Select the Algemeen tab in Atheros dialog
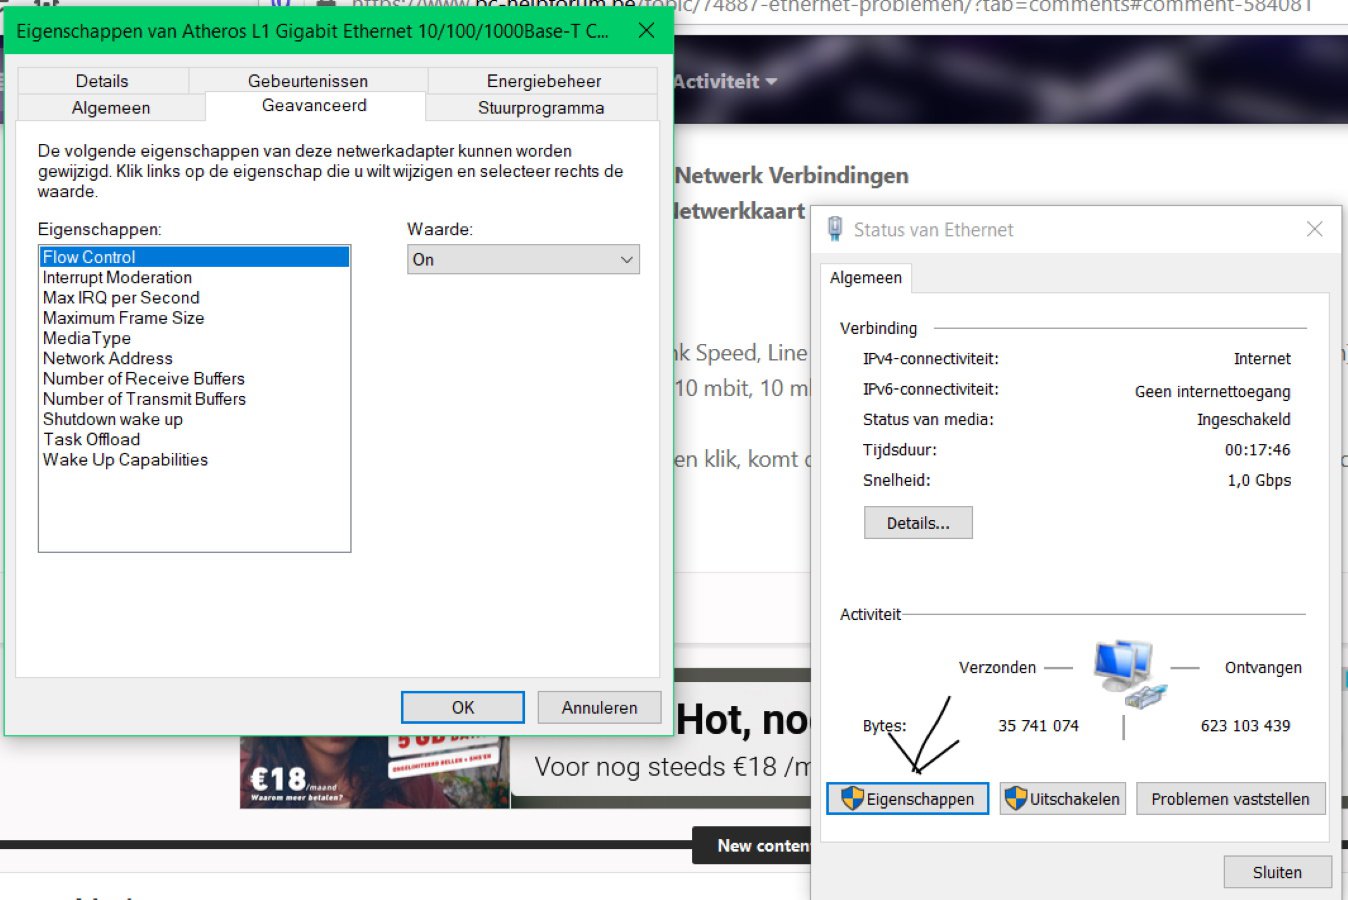The width and height of the screenshot is (1348, 900). 111,108
